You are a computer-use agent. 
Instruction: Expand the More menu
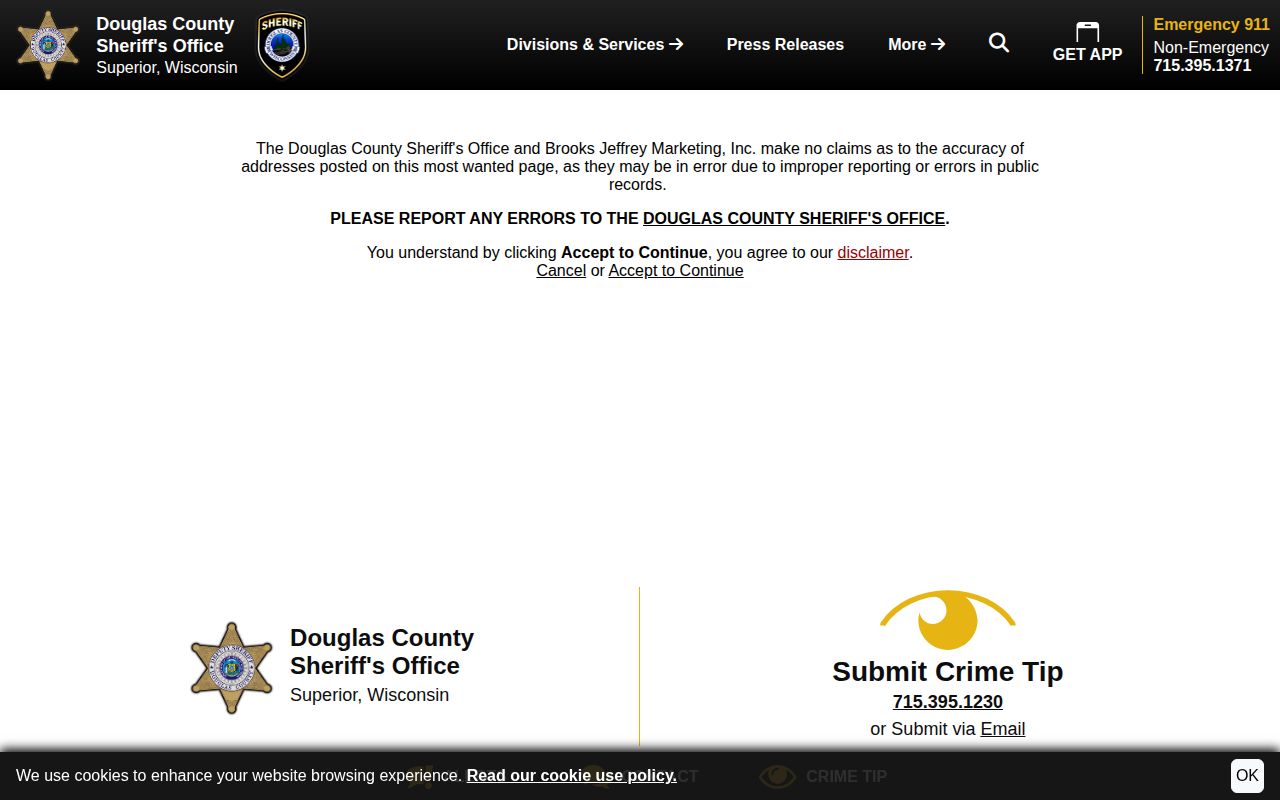coord(917,44)
